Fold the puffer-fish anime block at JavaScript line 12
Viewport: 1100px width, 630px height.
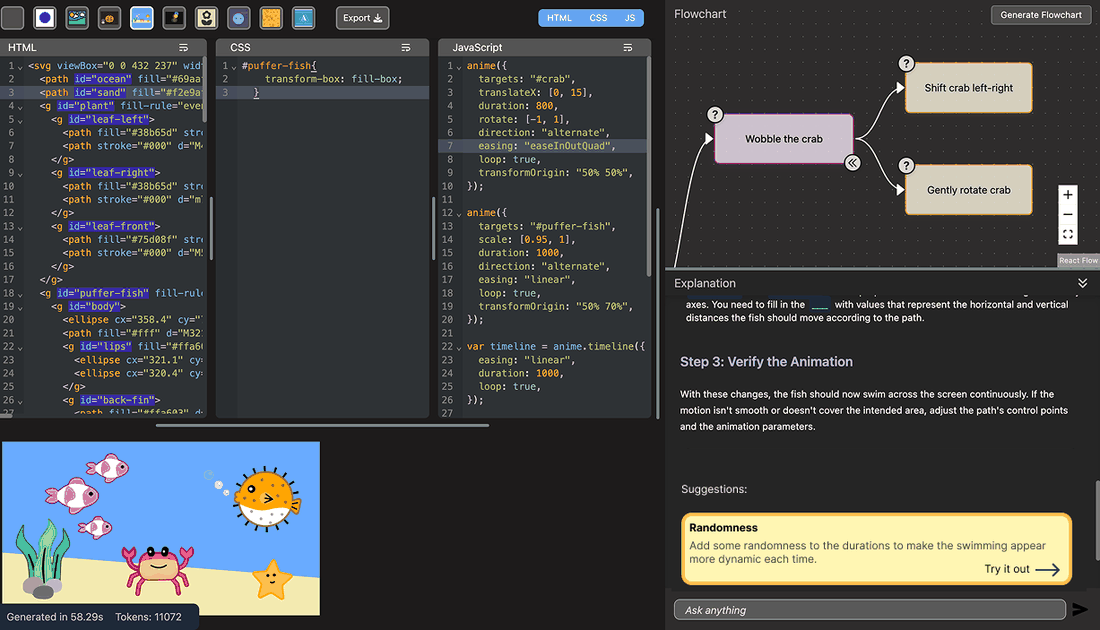(x=459, y=213)
